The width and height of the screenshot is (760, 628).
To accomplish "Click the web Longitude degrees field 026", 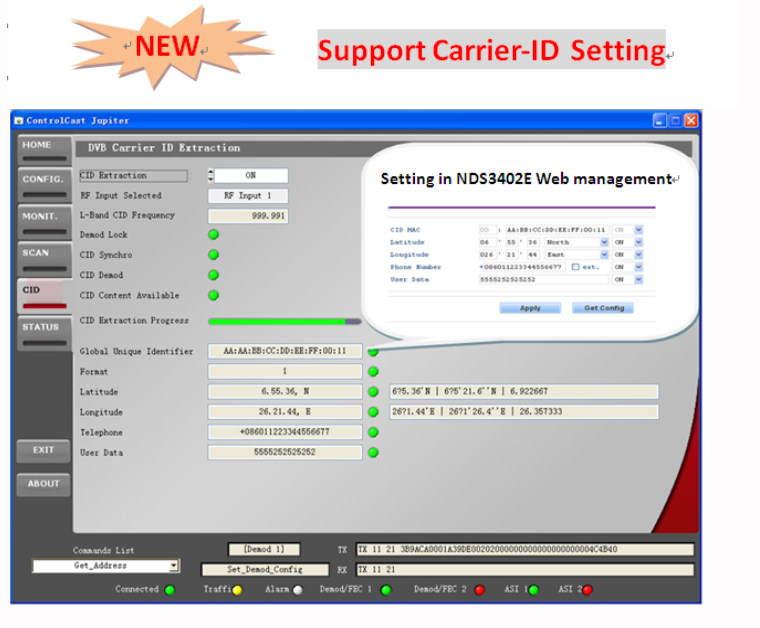I will [x=488, y=254].
